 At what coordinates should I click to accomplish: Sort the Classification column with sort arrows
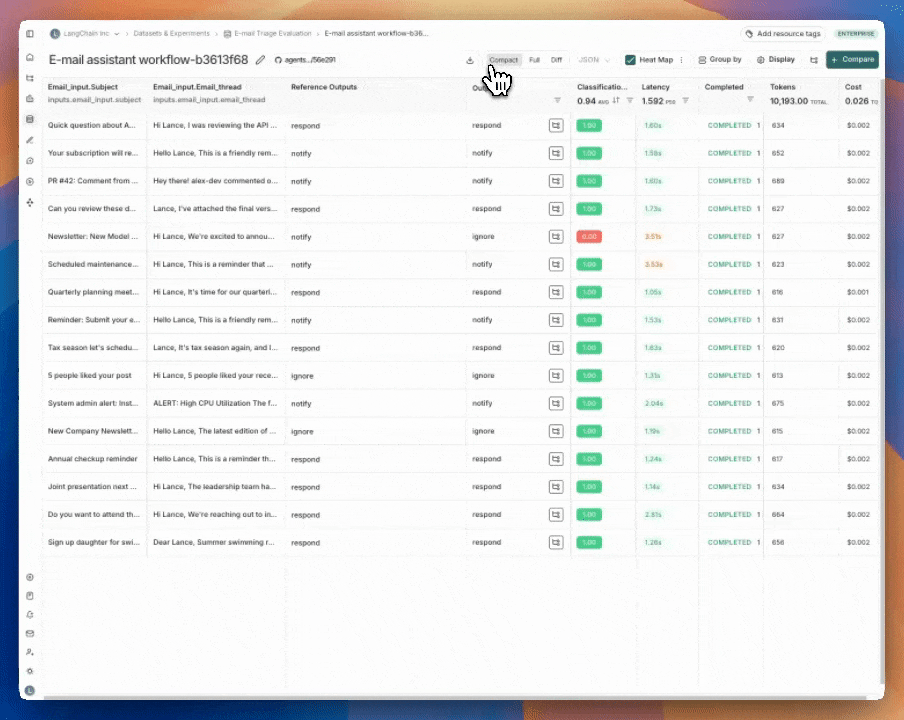pos(616,100)
